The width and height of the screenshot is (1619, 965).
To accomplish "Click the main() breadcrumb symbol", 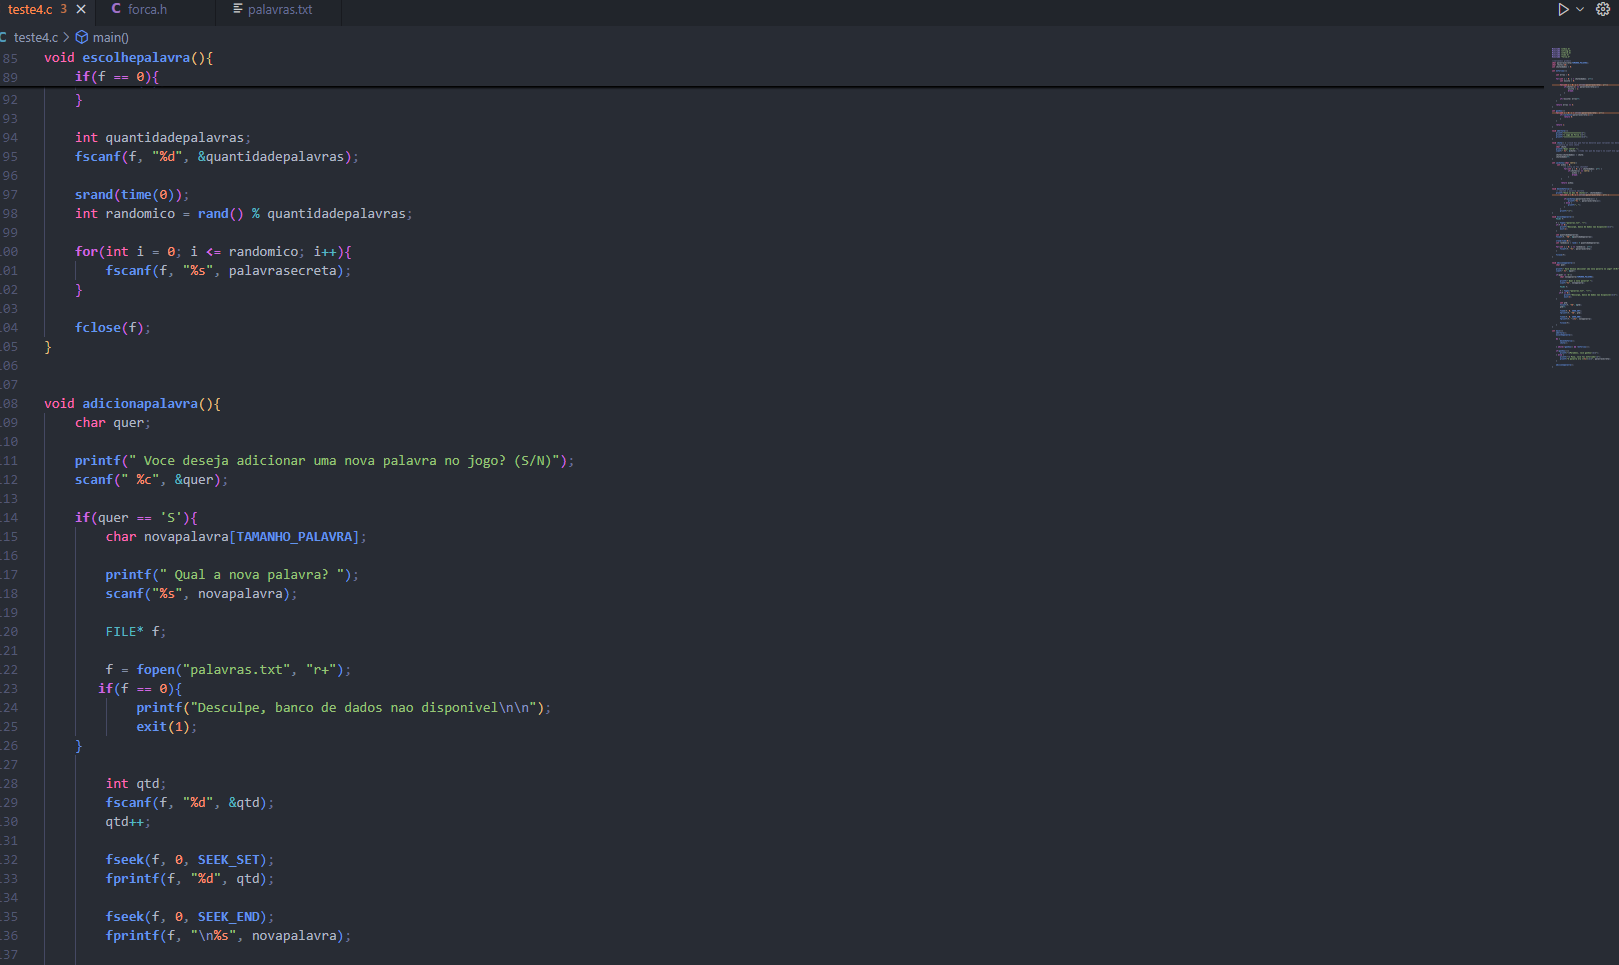I will coord(110,37).
